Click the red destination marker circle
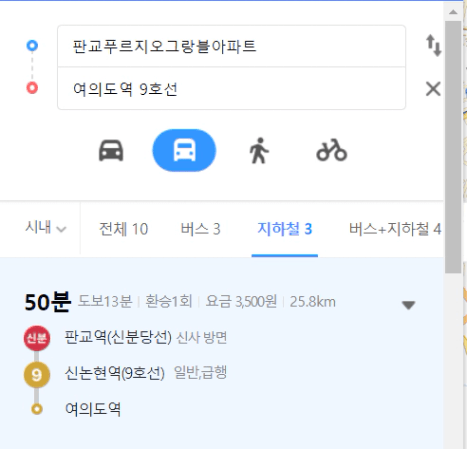Screen dimensions: 467x449 coord(32,88)
